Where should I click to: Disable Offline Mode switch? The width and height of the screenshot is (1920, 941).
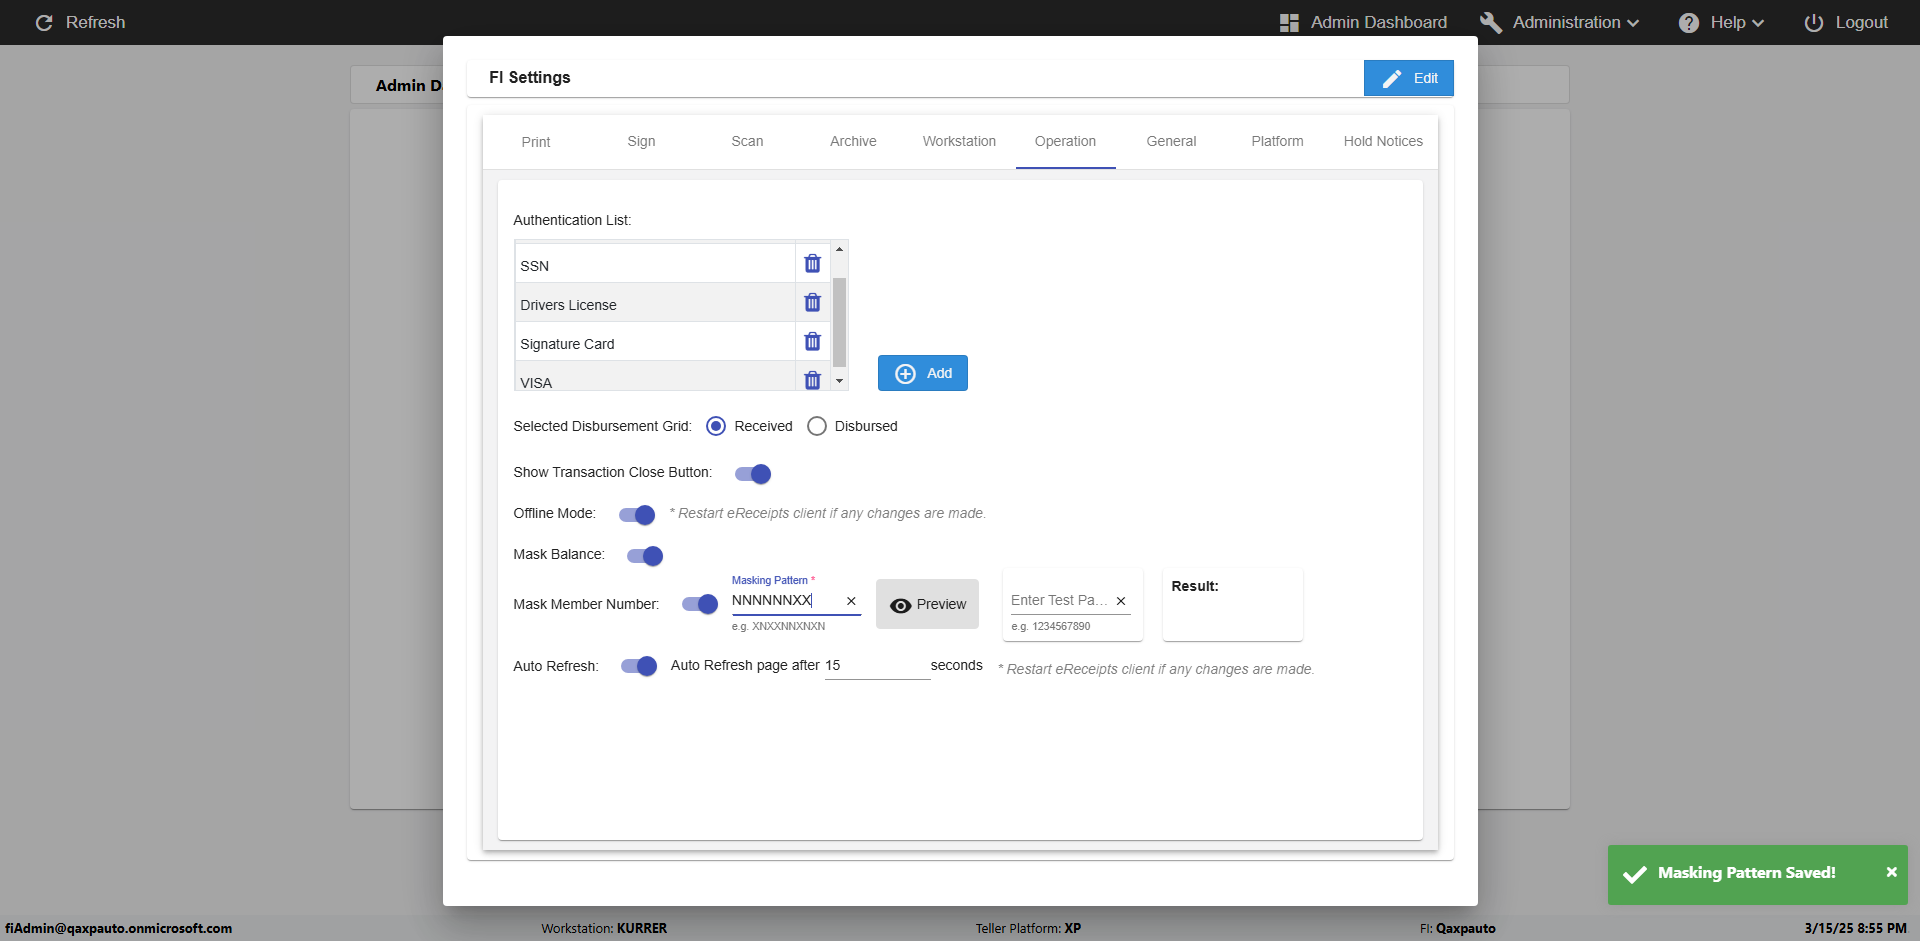(637, 515)
